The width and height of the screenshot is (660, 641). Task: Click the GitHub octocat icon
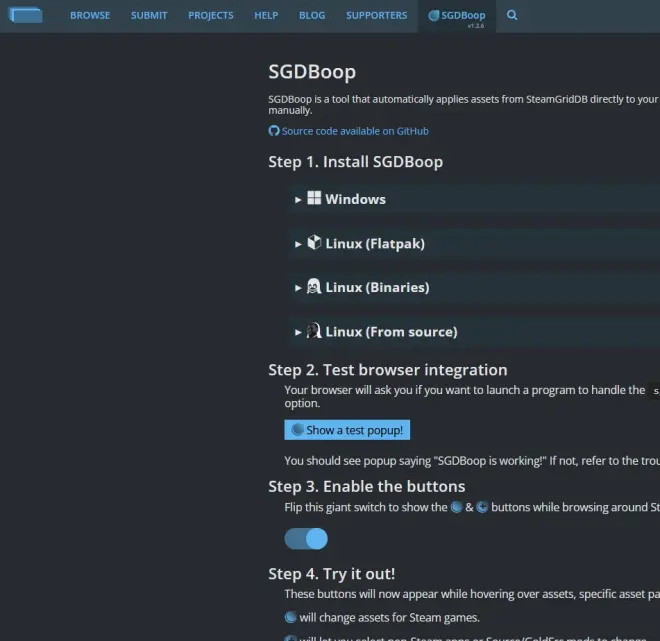tap(274, 131)
